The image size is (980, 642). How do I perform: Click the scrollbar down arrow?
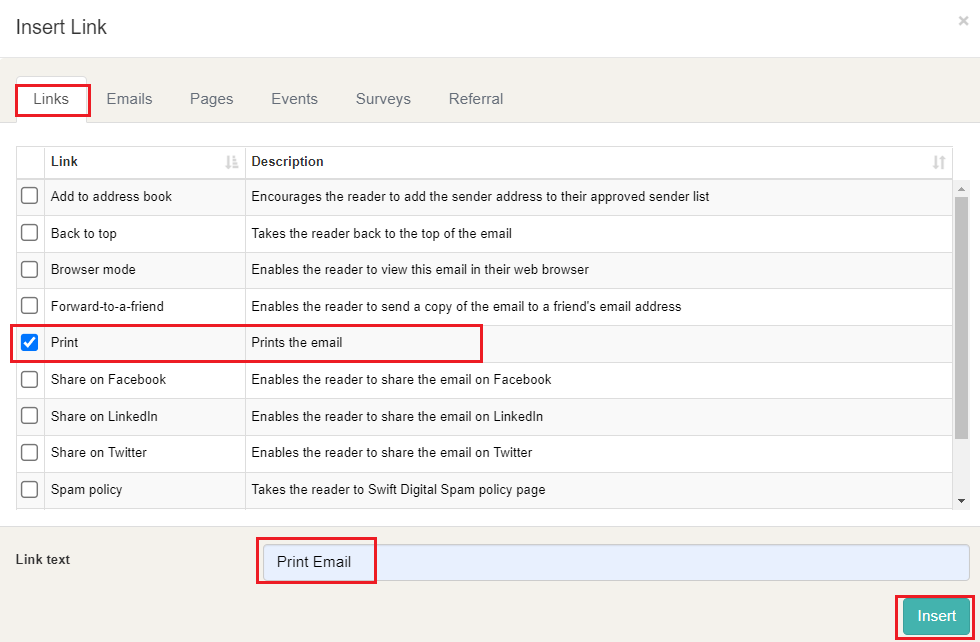[961, 501]
